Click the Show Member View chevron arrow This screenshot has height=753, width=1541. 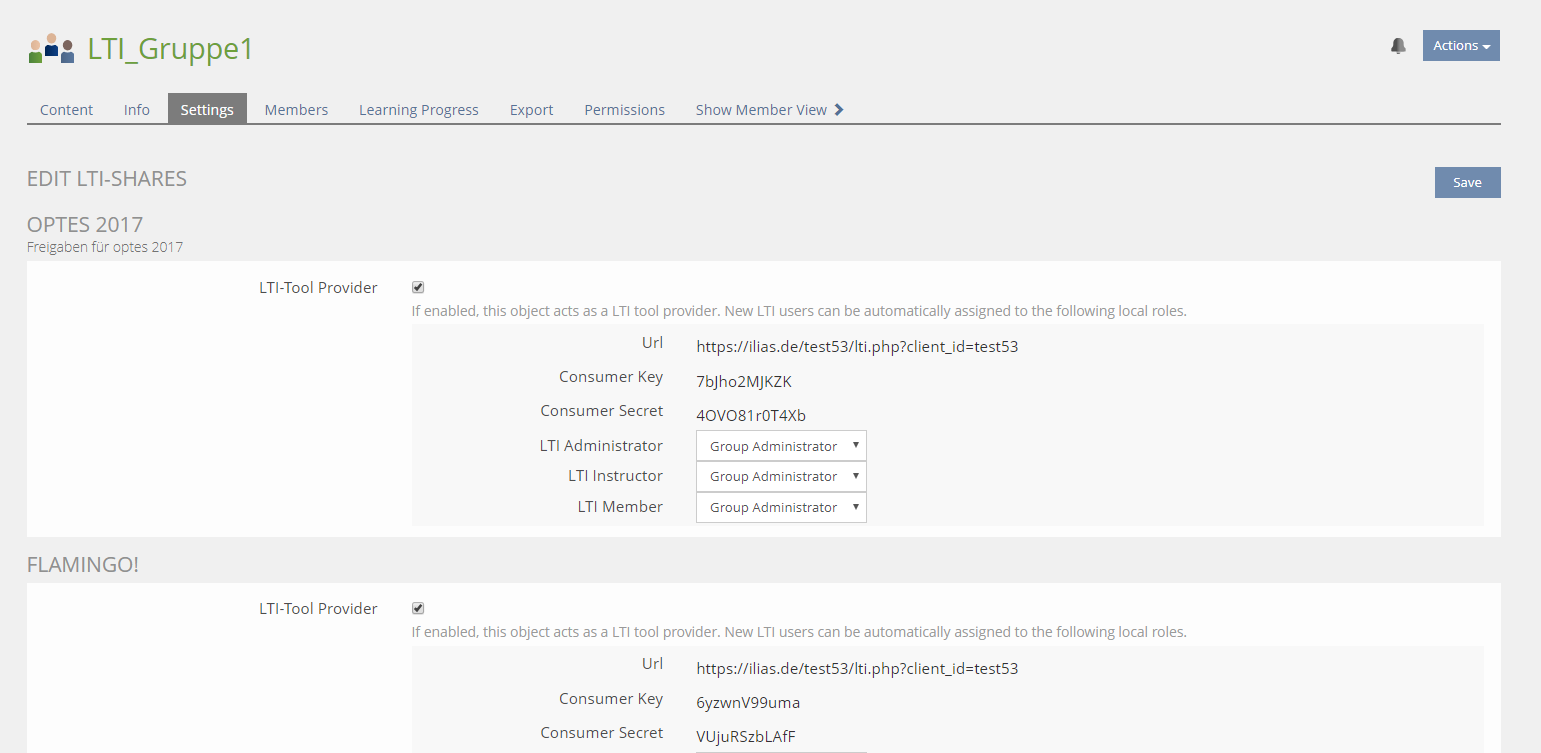pyautogui.click(x=839, y=110)
